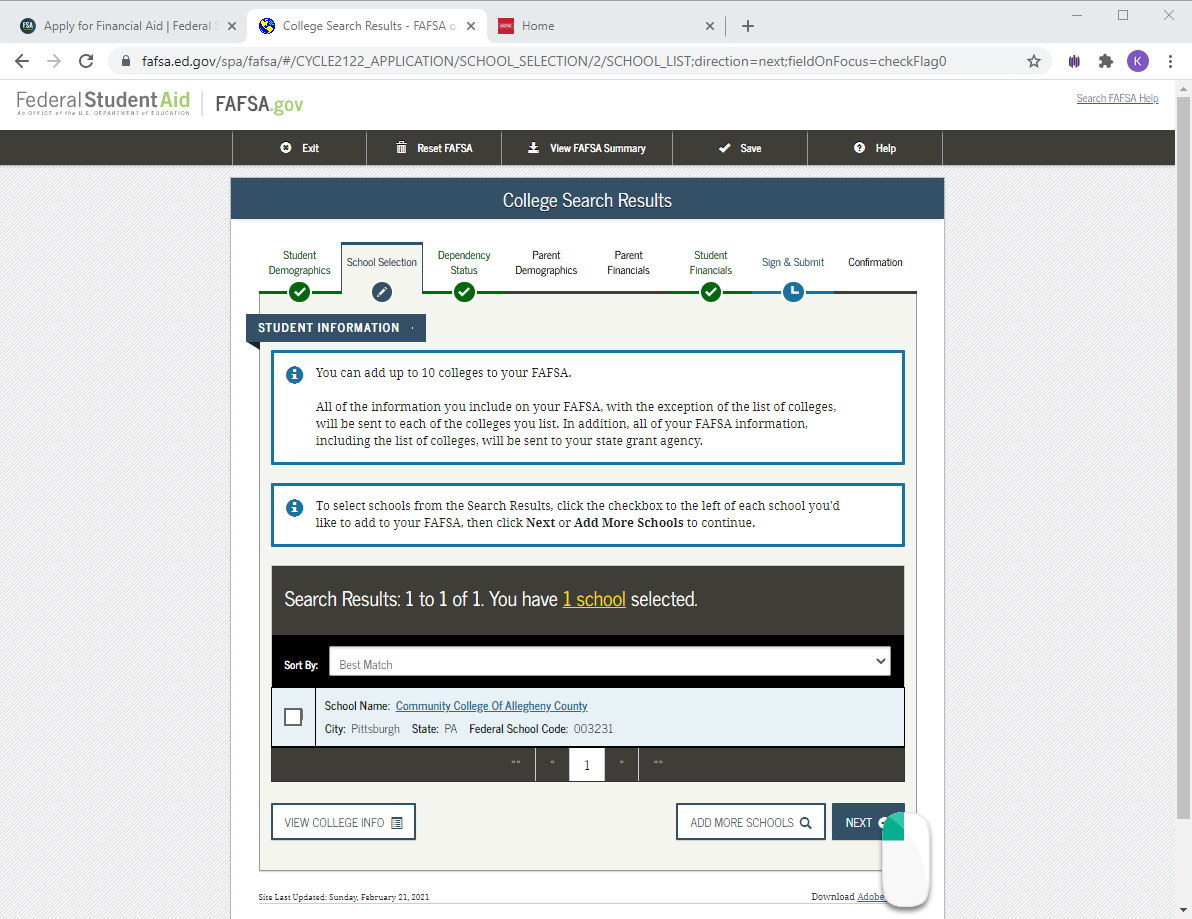Select the Student Demographics step tab
Image resolution: width=1192 pixels, height=919 pixels.
(x=300, y=263)
